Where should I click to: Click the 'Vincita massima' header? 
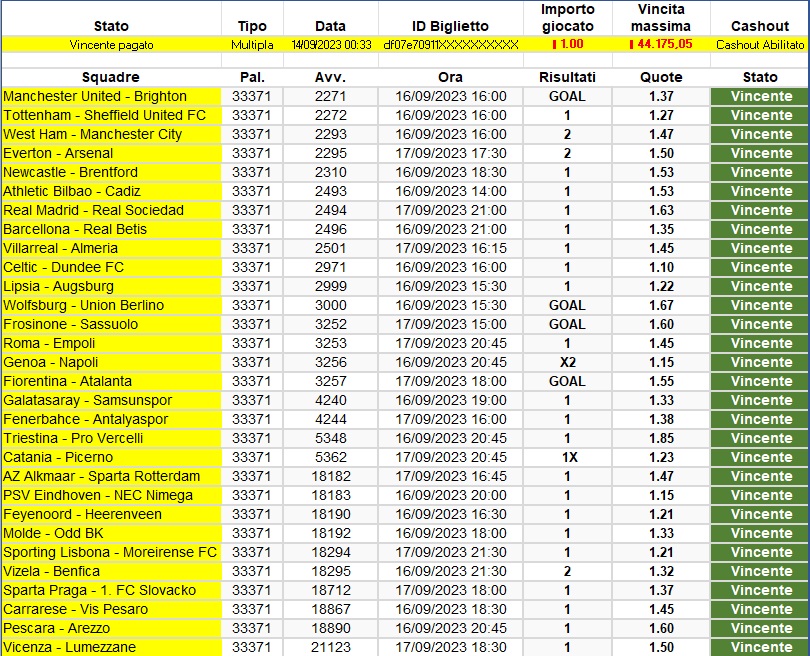[x=661, y=18]
